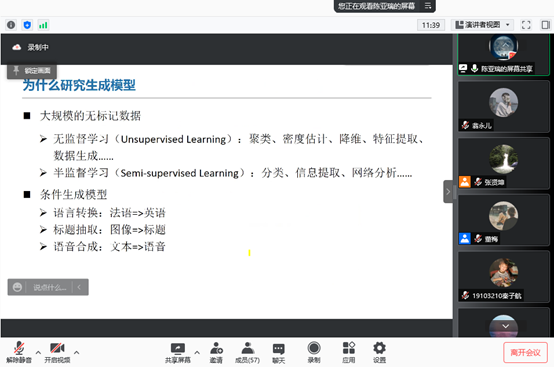Viewport: 554px width, 367px height.
Task: Open meeting info icon
Action: [x=11, y=25]
